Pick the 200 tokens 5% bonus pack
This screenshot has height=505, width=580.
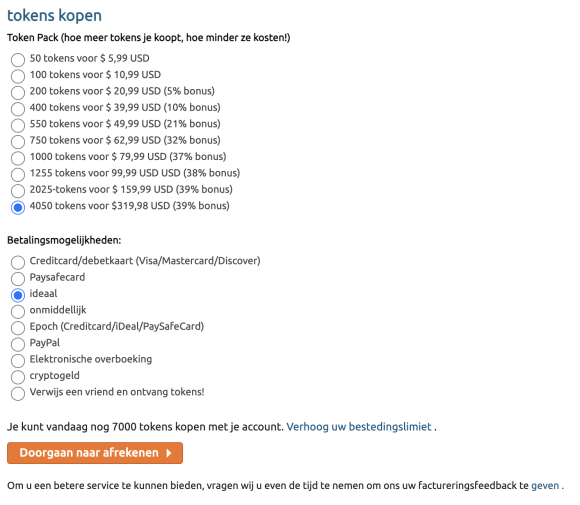click(x=18, y=92)
